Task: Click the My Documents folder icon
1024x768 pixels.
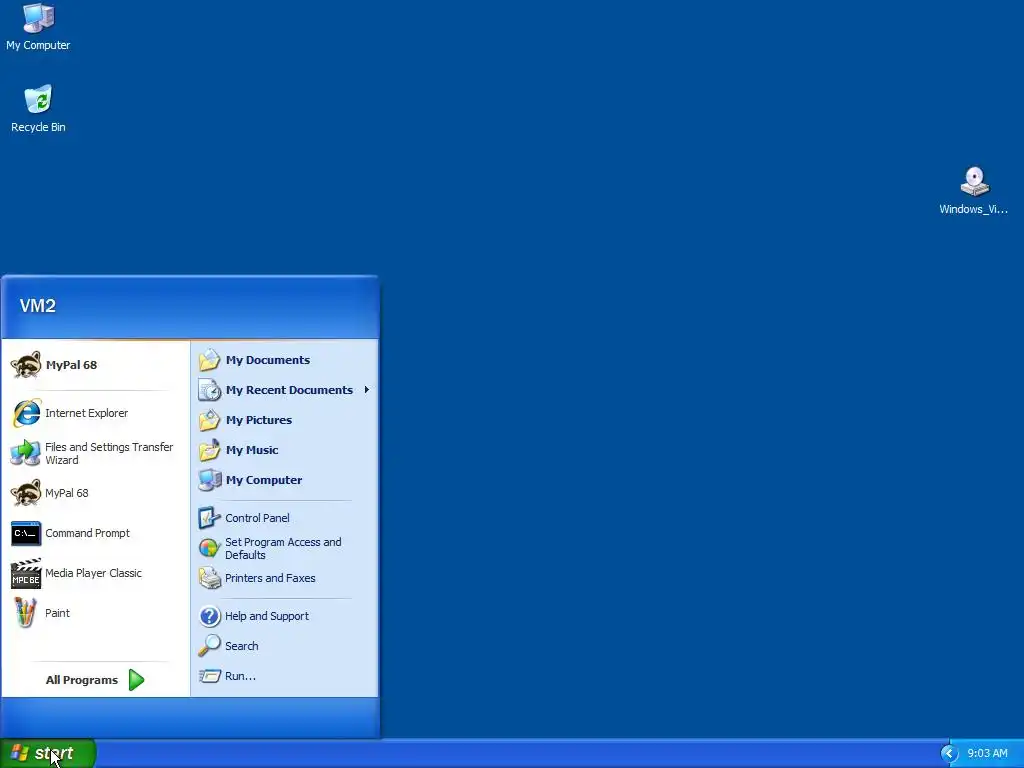Action: (x=210, y=360)
